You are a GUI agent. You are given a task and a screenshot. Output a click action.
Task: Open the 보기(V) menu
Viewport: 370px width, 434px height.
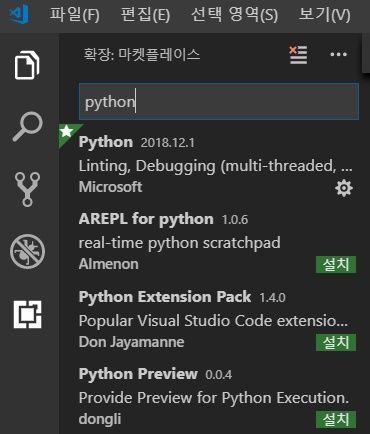pos(325,15)
